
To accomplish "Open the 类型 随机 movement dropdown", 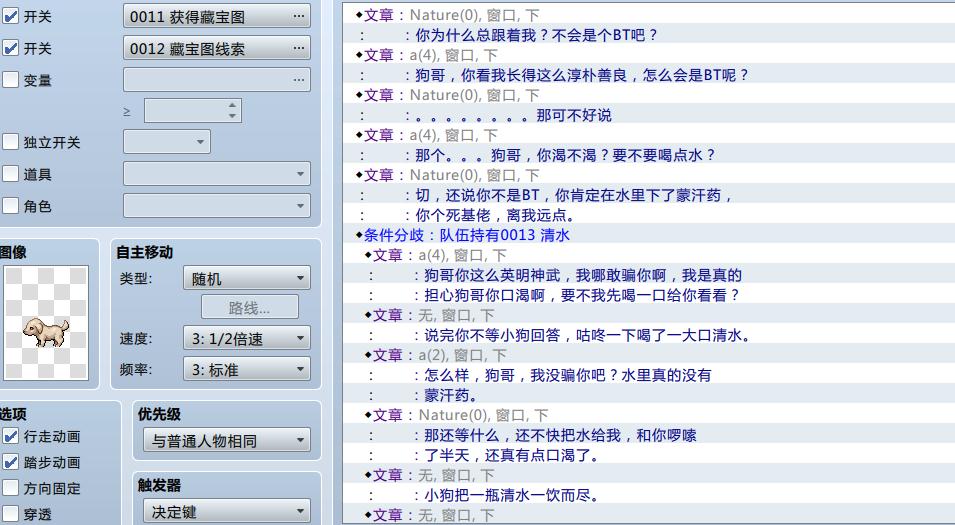I will point(247,278).
